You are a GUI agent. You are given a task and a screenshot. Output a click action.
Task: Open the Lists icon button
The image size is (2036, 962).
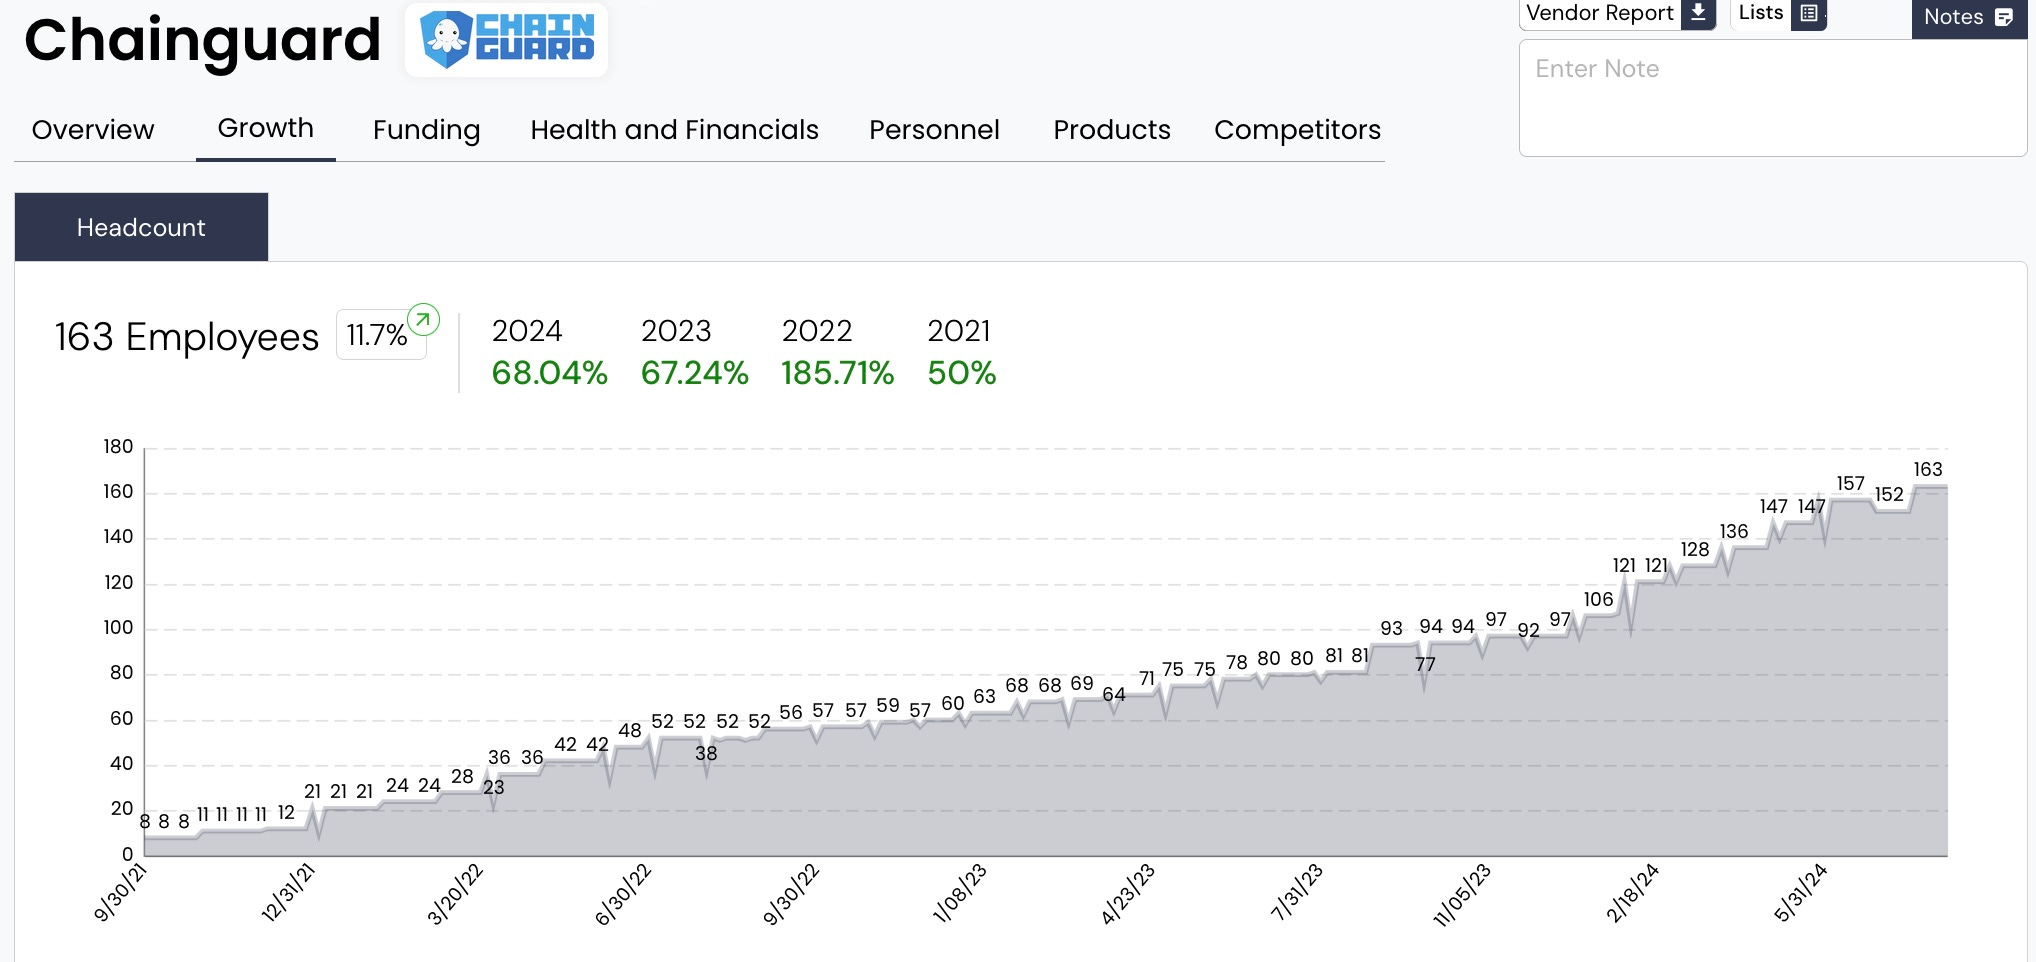point(1808,14)
